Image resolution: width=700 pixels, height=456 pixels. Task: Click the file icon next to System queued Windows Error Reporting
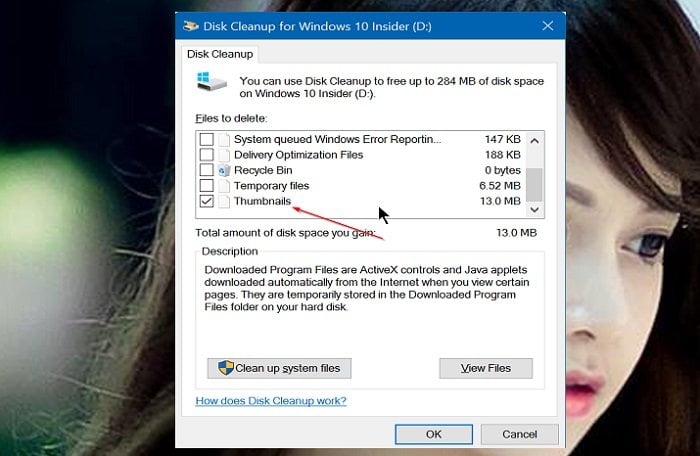pos(224,139)
